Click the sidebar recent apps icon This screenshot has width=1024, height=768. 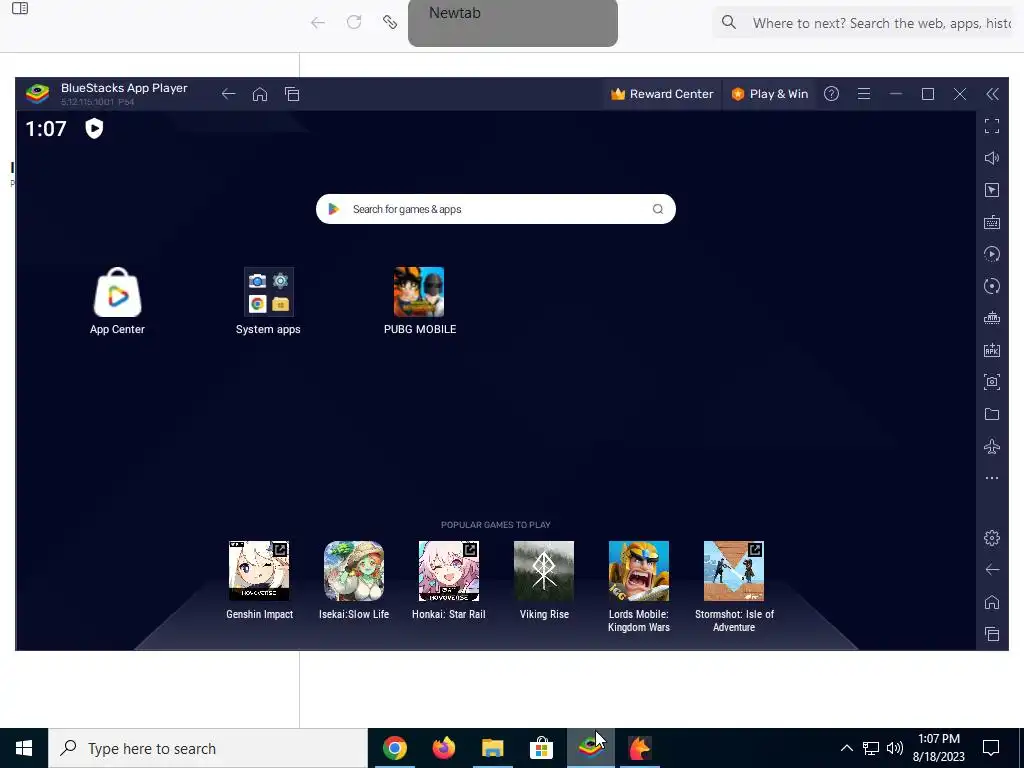tap(992, 633)
